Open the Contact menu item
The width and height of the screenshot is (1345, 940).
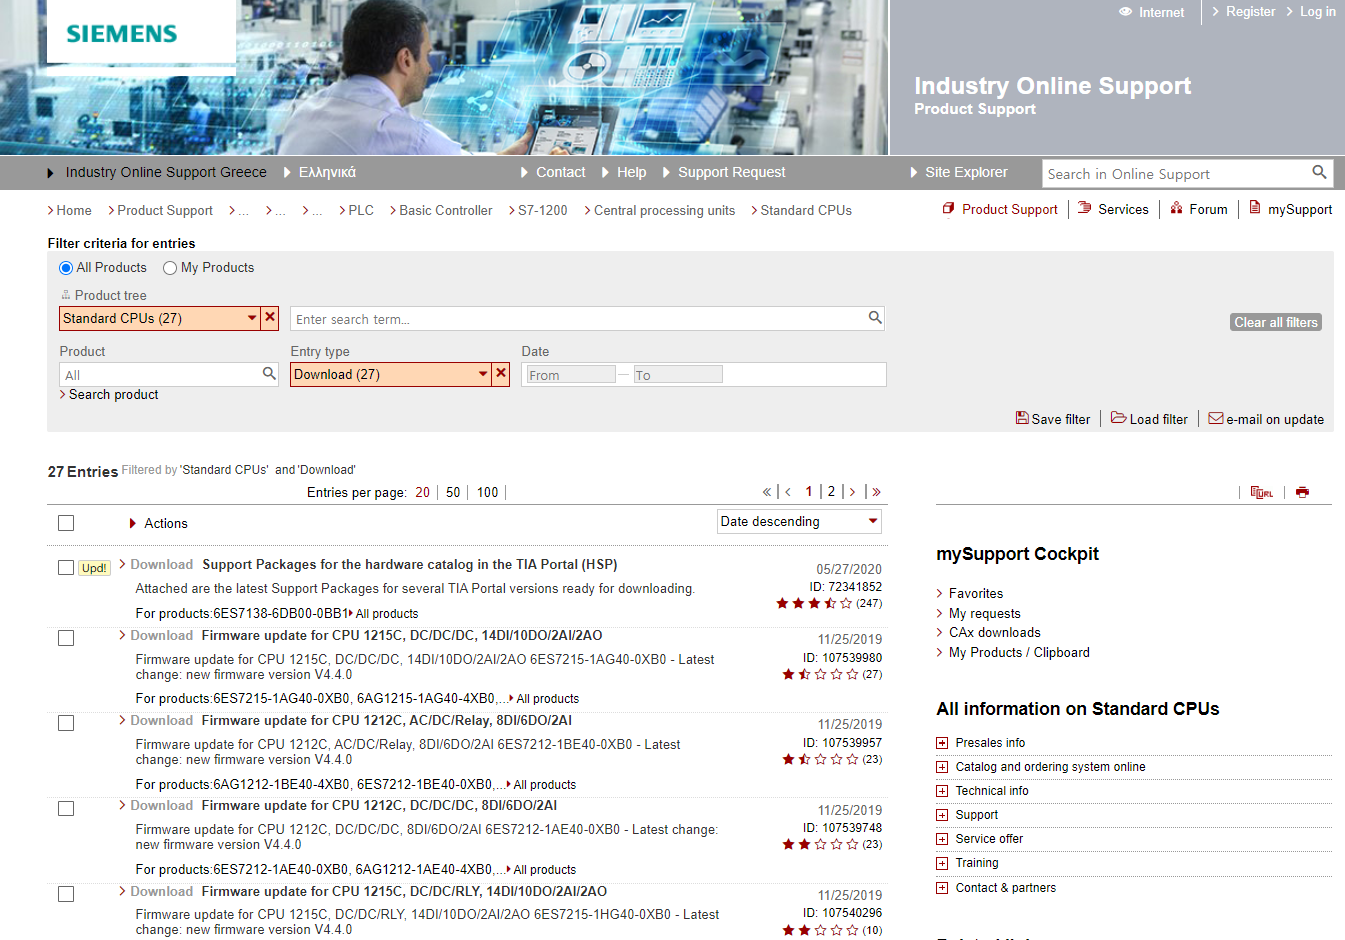pyautogui.click(x=560, y=172)
